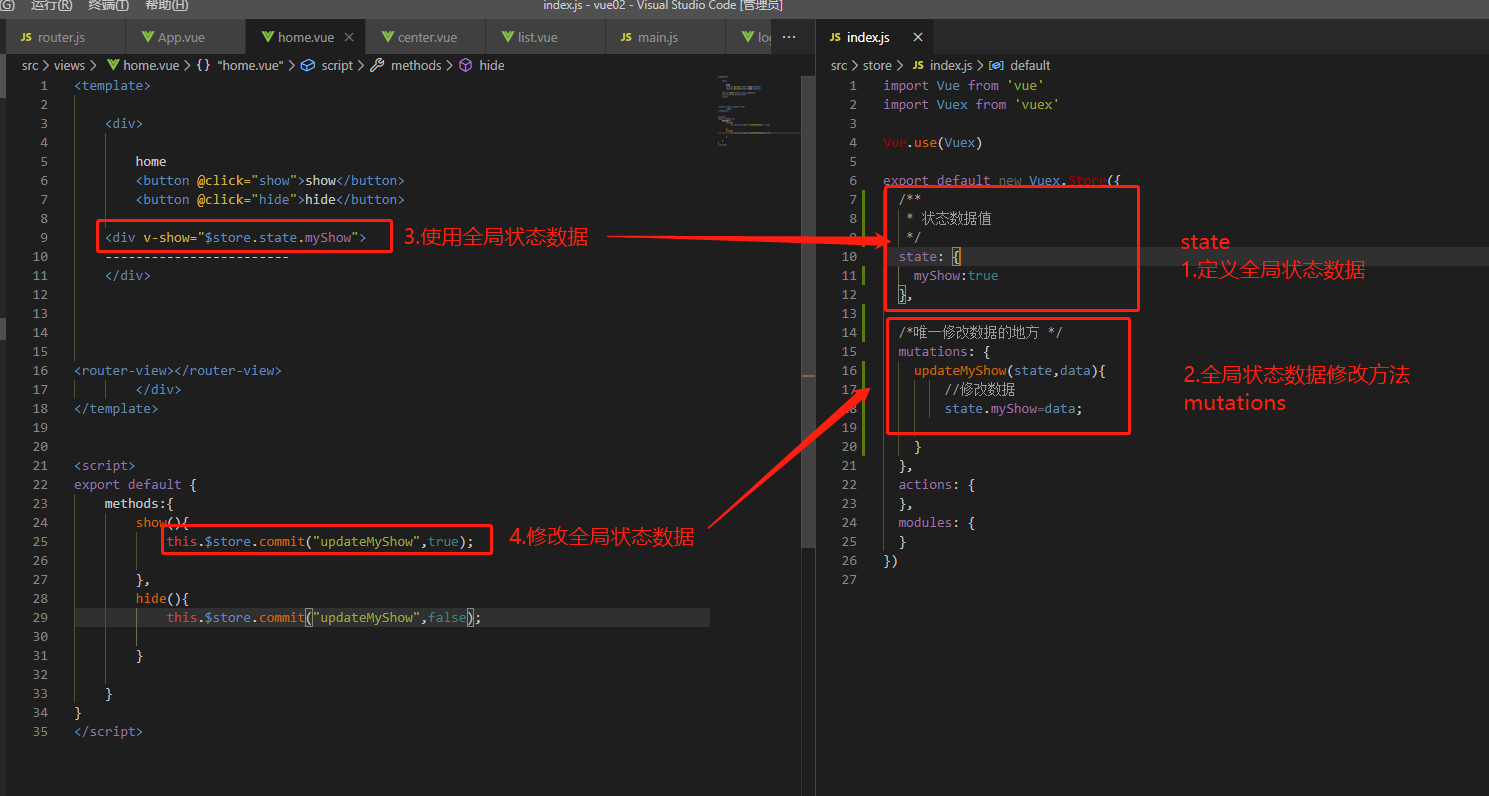Screen dimensions: 1489x796
Task: Open the script breadcrumb dropdown
Action: click(x=337, y=65)
